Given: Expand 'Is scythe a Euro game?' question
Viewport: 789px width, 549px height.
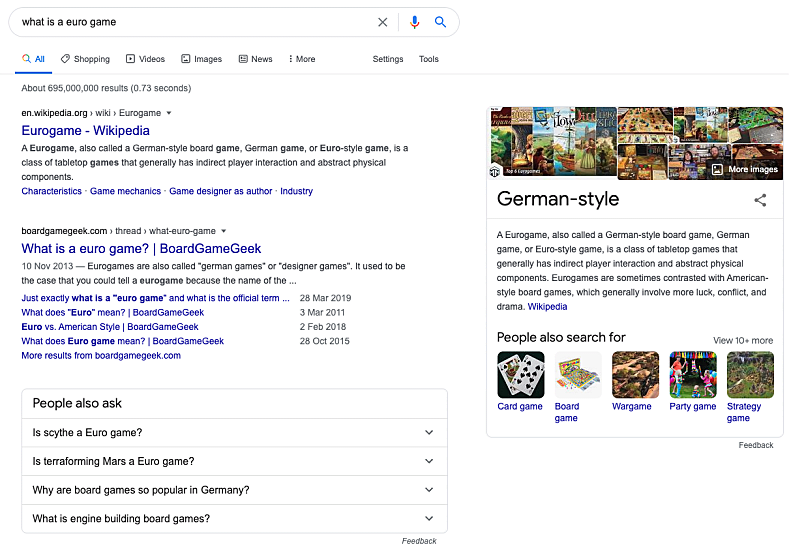Looking at the screenshot, I should tap(234, 433).
